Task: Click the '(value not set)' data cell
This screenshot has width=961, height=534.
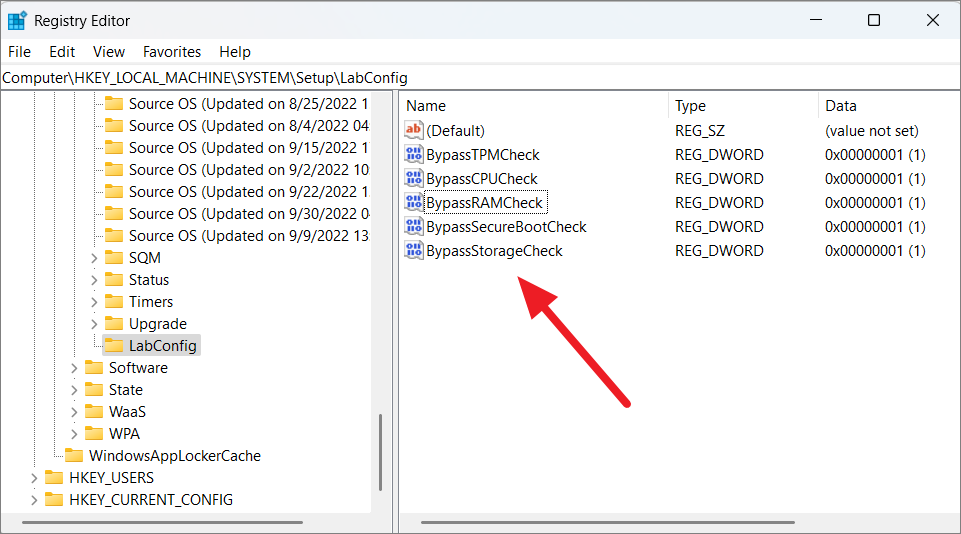Action: [872, 131]
